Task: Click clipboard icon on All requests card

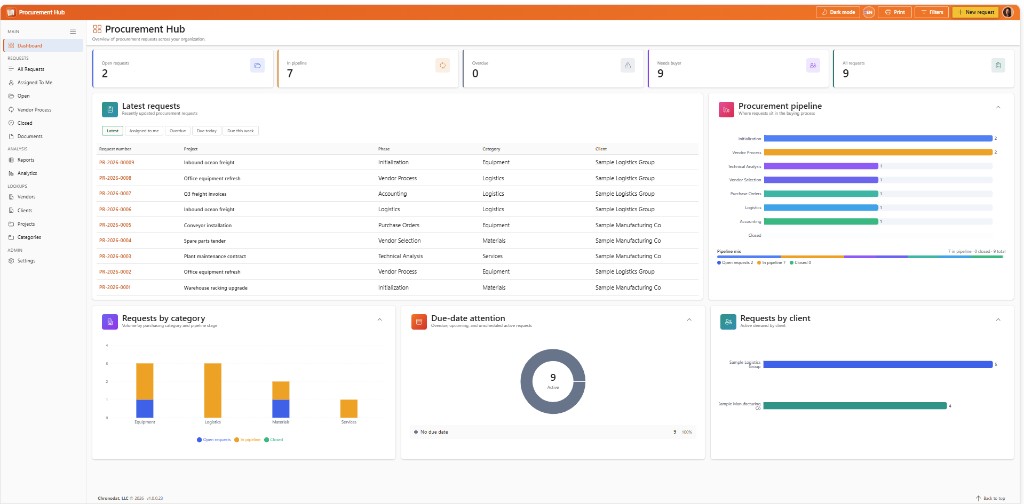Action: click(x=998, y=65)
